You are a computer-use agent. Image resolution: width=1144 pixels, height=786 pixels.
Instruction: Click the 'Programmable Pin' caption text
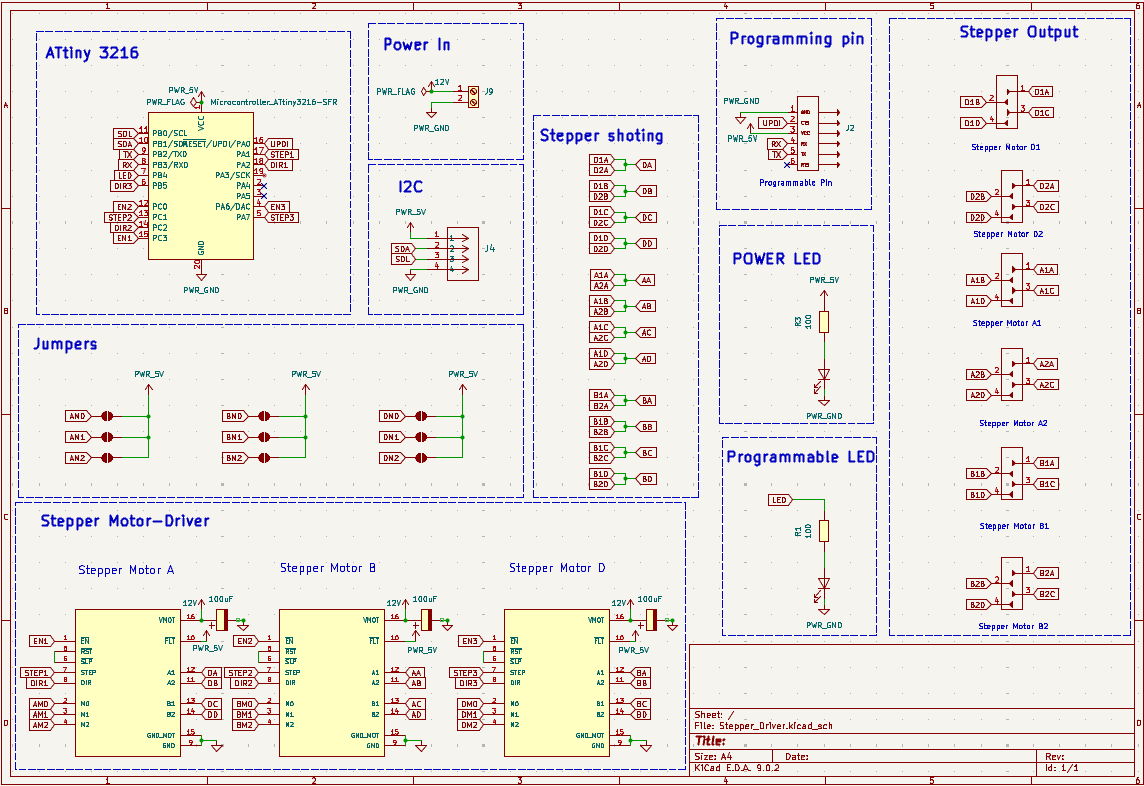pos(795,182)
